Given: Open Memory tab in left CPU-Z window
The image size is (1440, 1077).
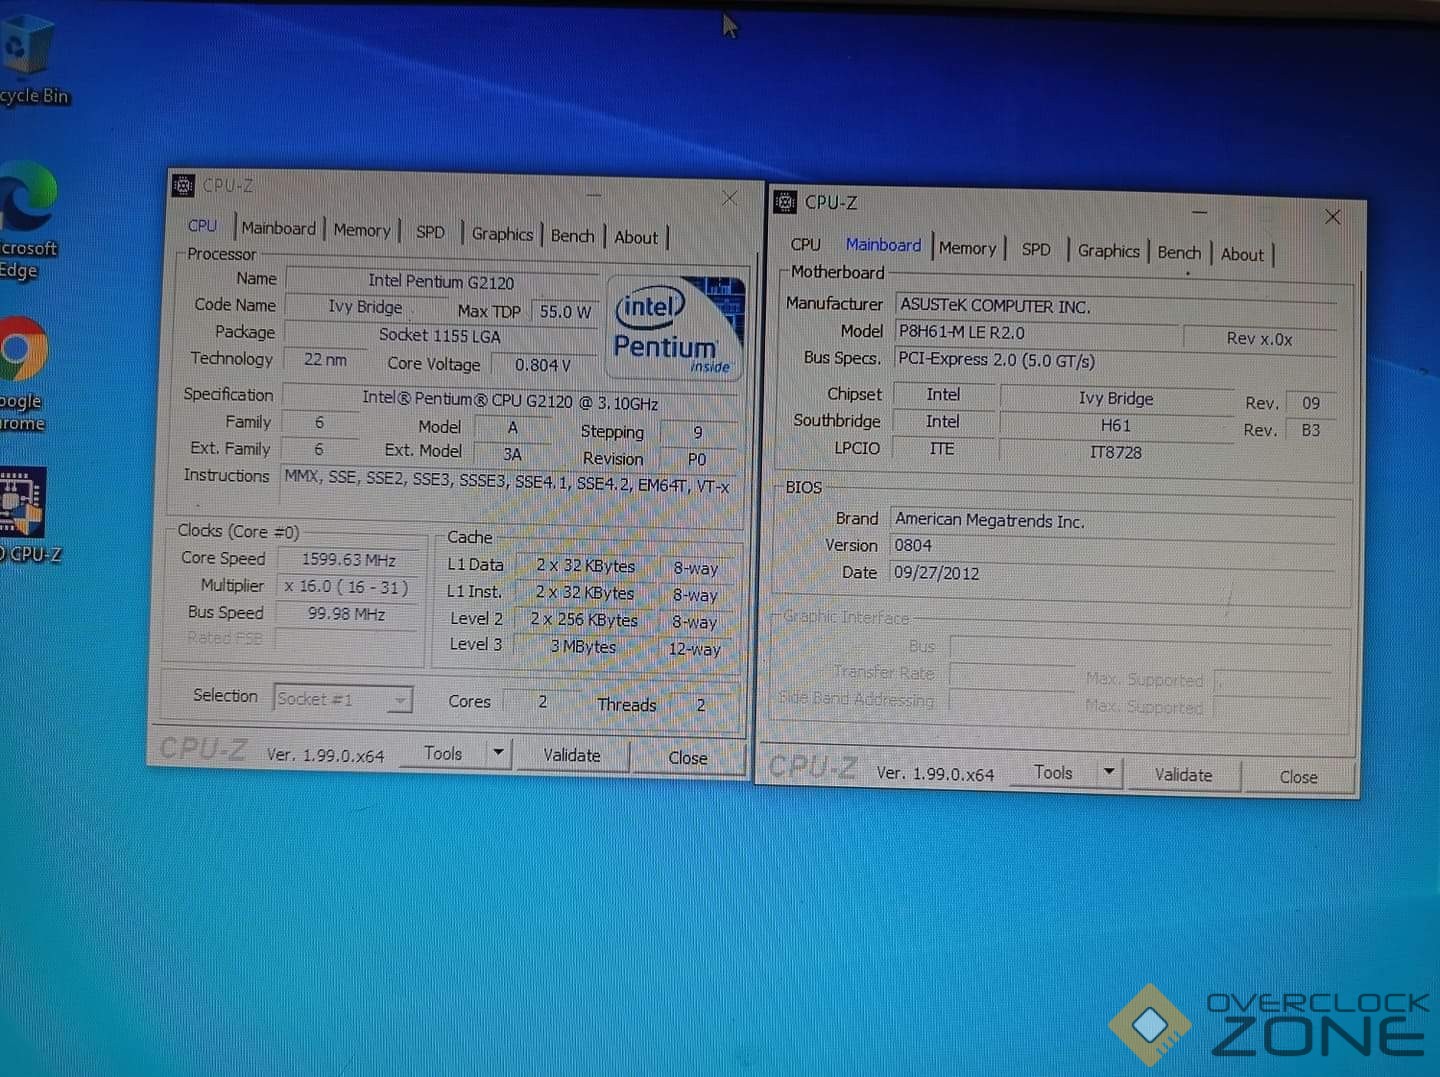Looking at the screenshot, I should pyautogui.click(x=361, y=230).
